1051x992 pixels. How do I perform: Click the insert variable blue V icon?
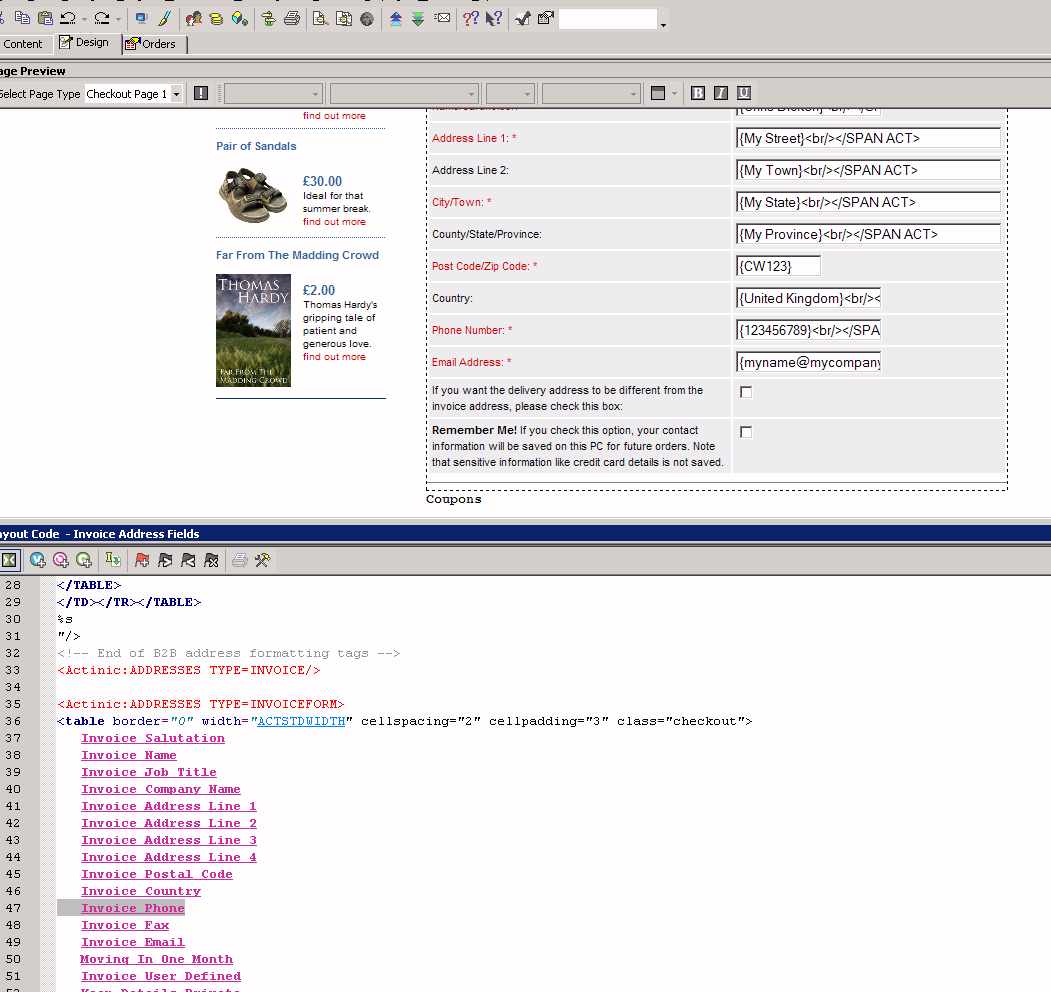[38, 560]
